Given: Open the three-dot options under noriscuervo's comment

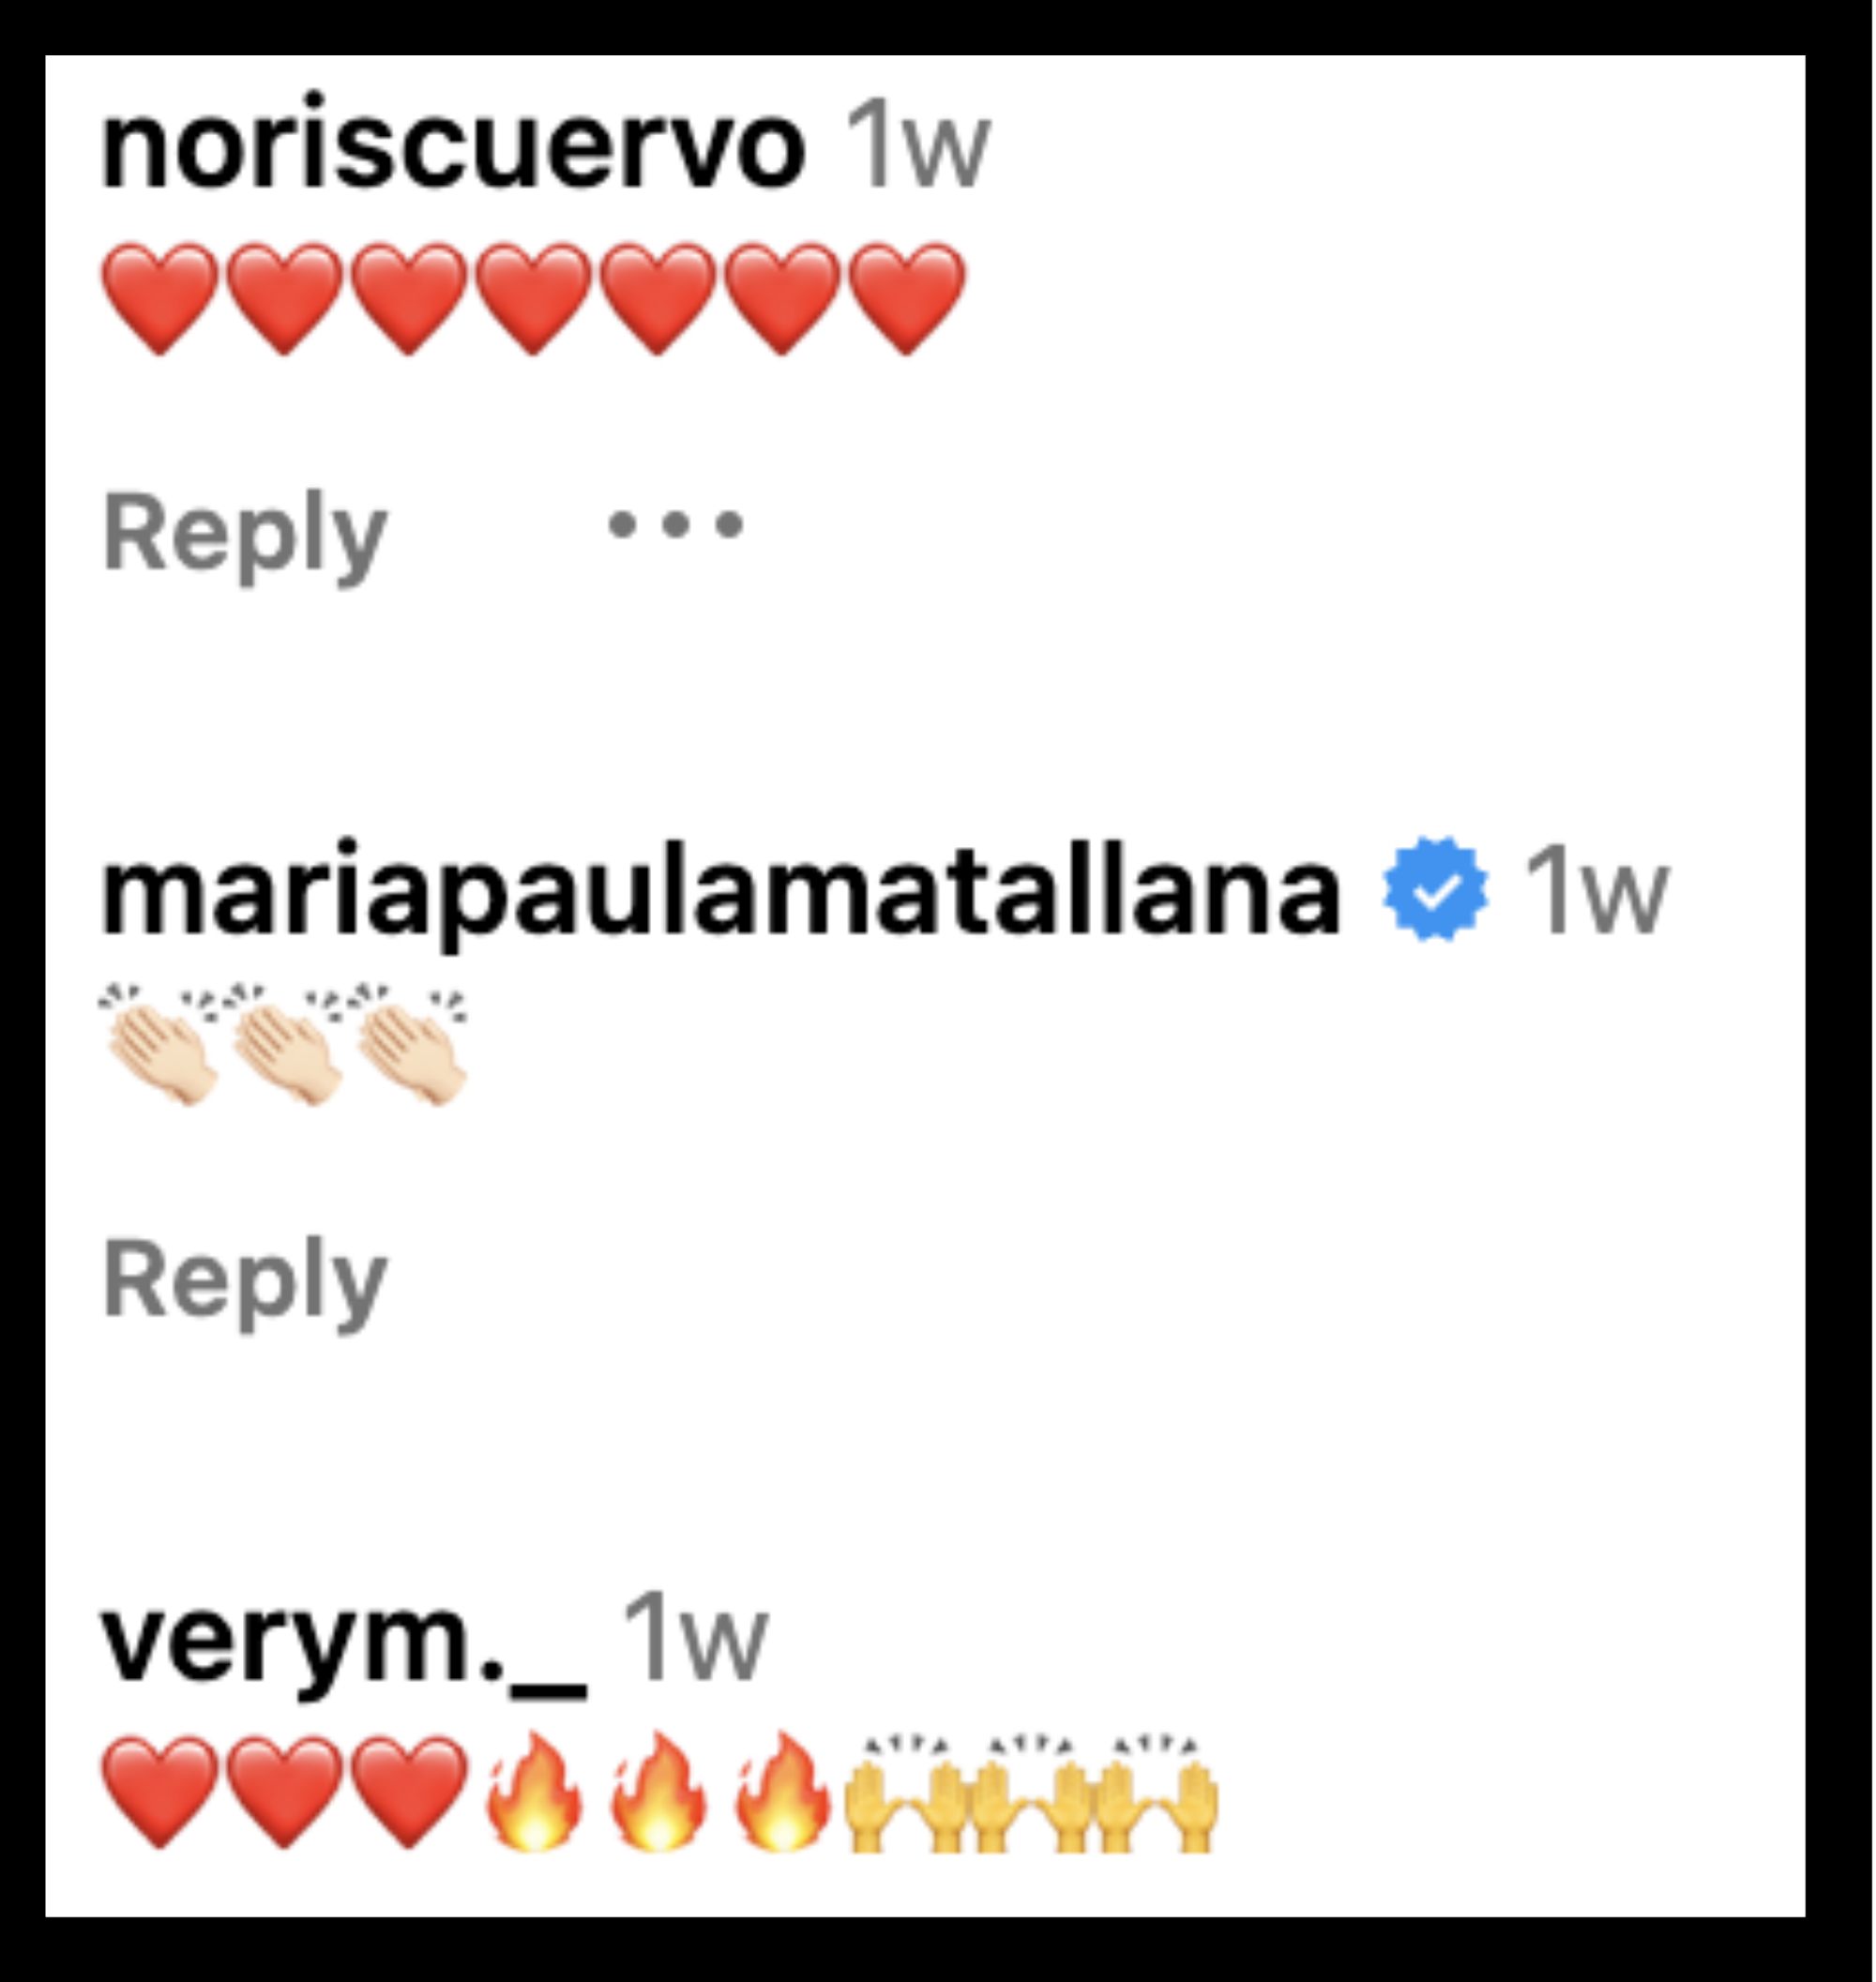Looking at the screenshot, I should coord(676,524).
